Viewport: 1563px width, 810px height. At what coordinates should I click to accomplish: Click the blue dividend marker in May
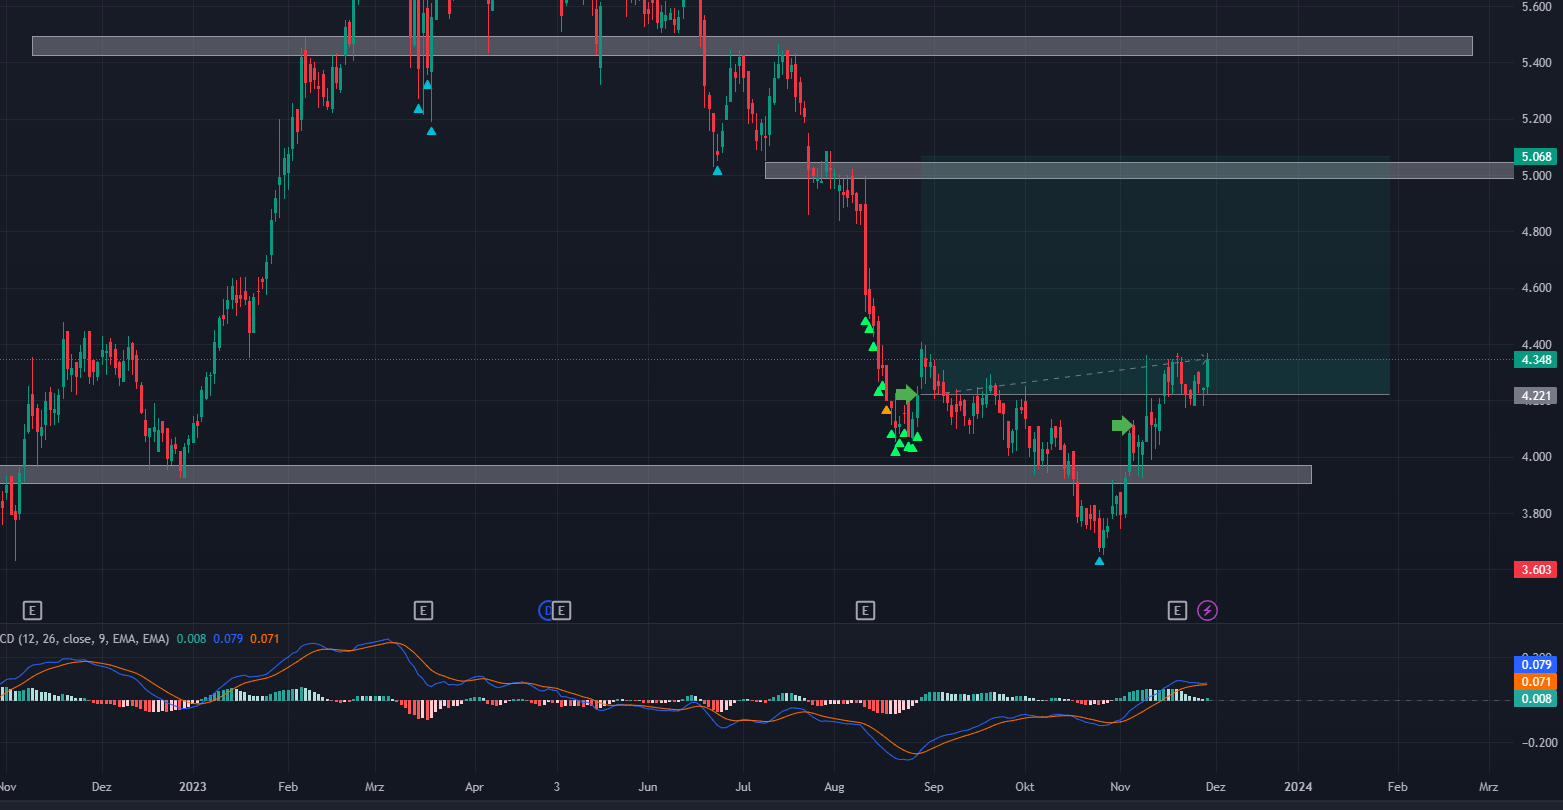tap(547, 610)
